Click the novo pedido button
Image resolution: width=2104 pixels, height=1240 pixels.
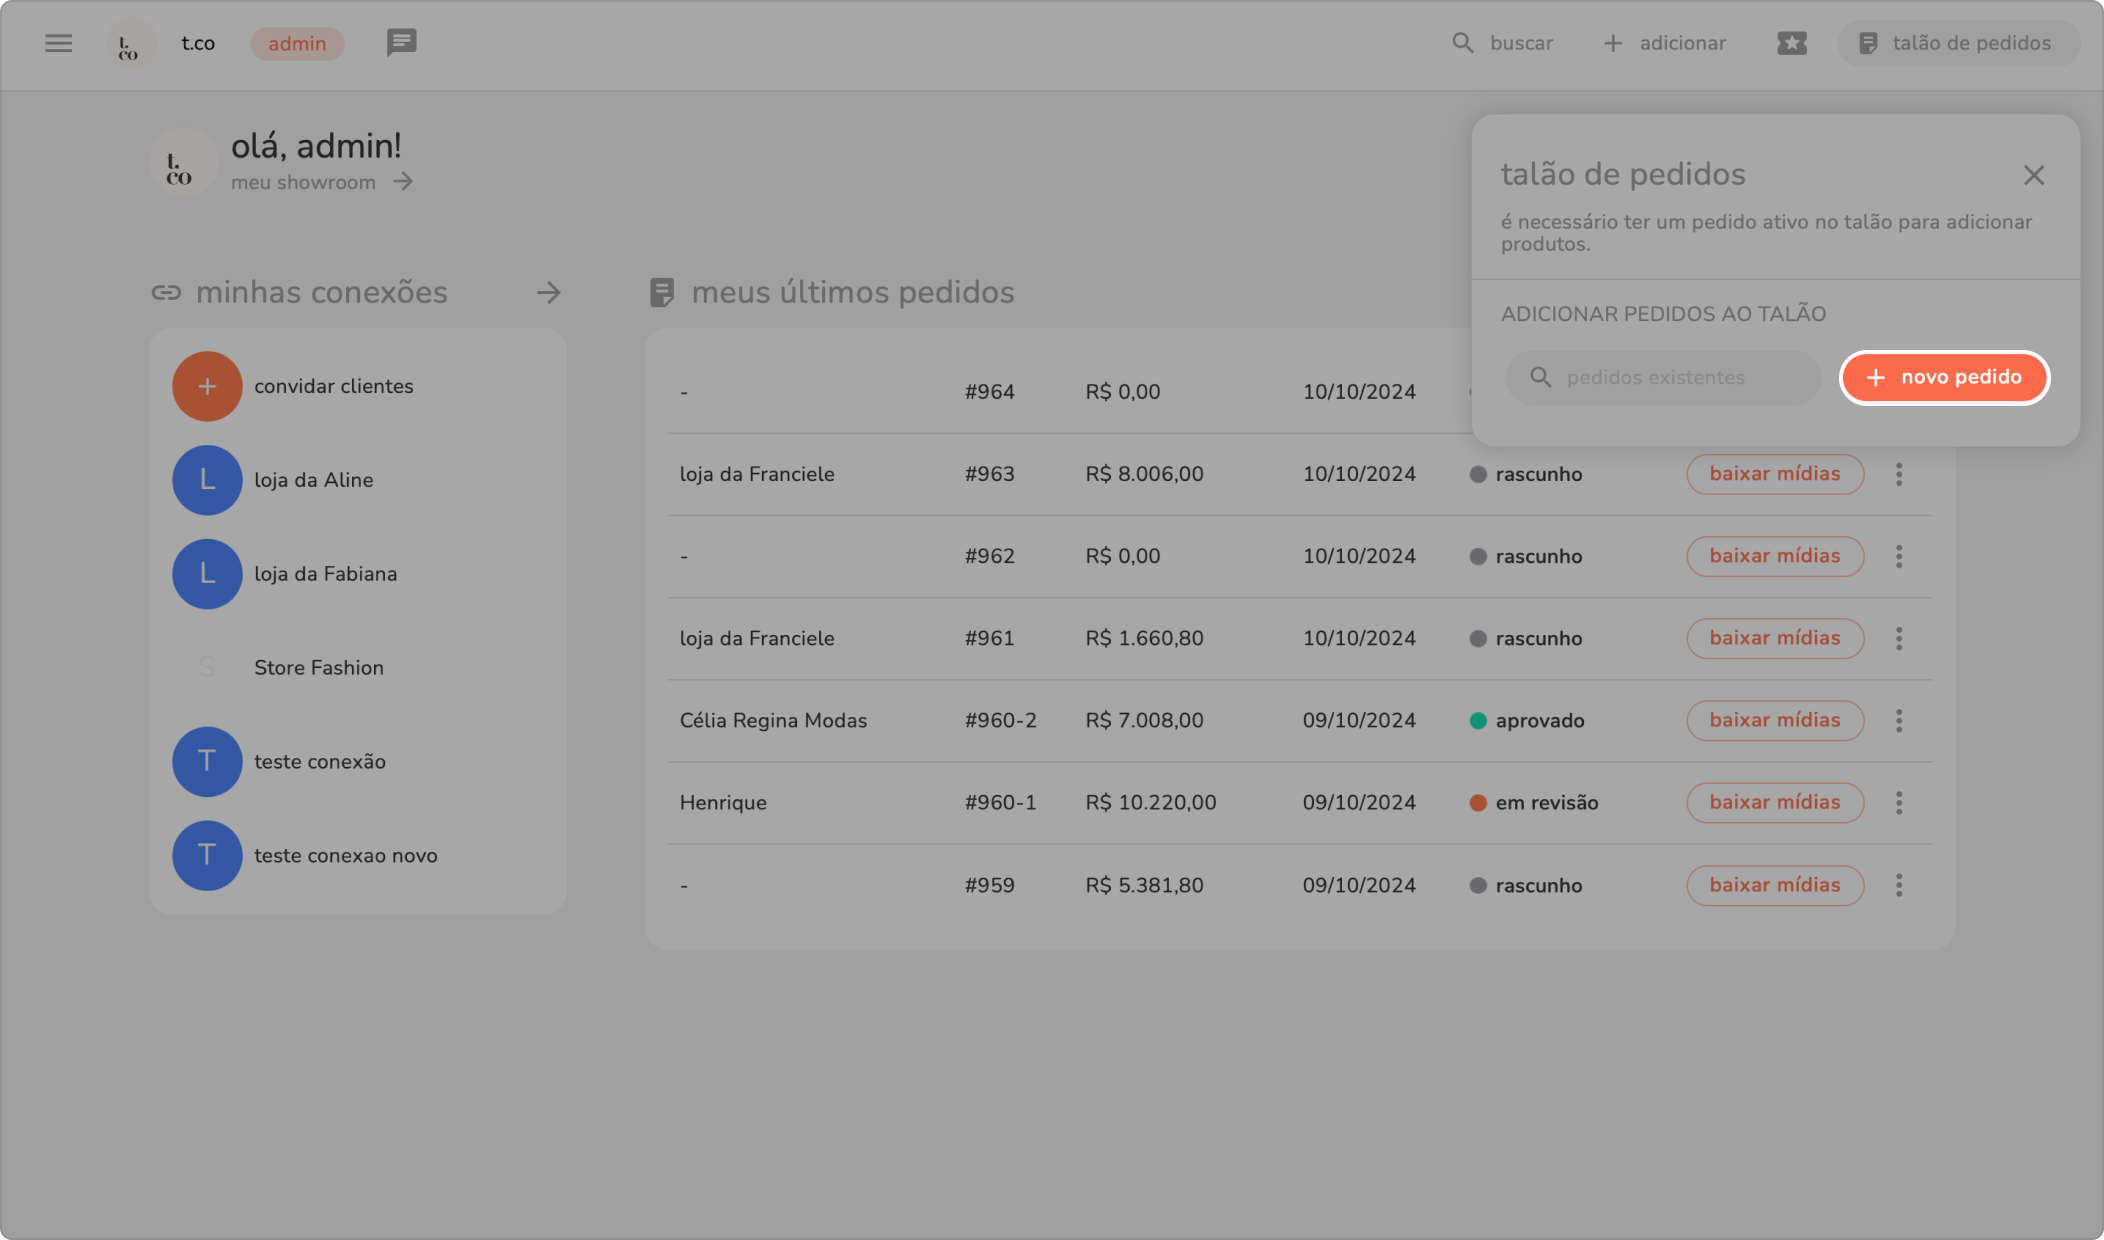[1944, 377]
